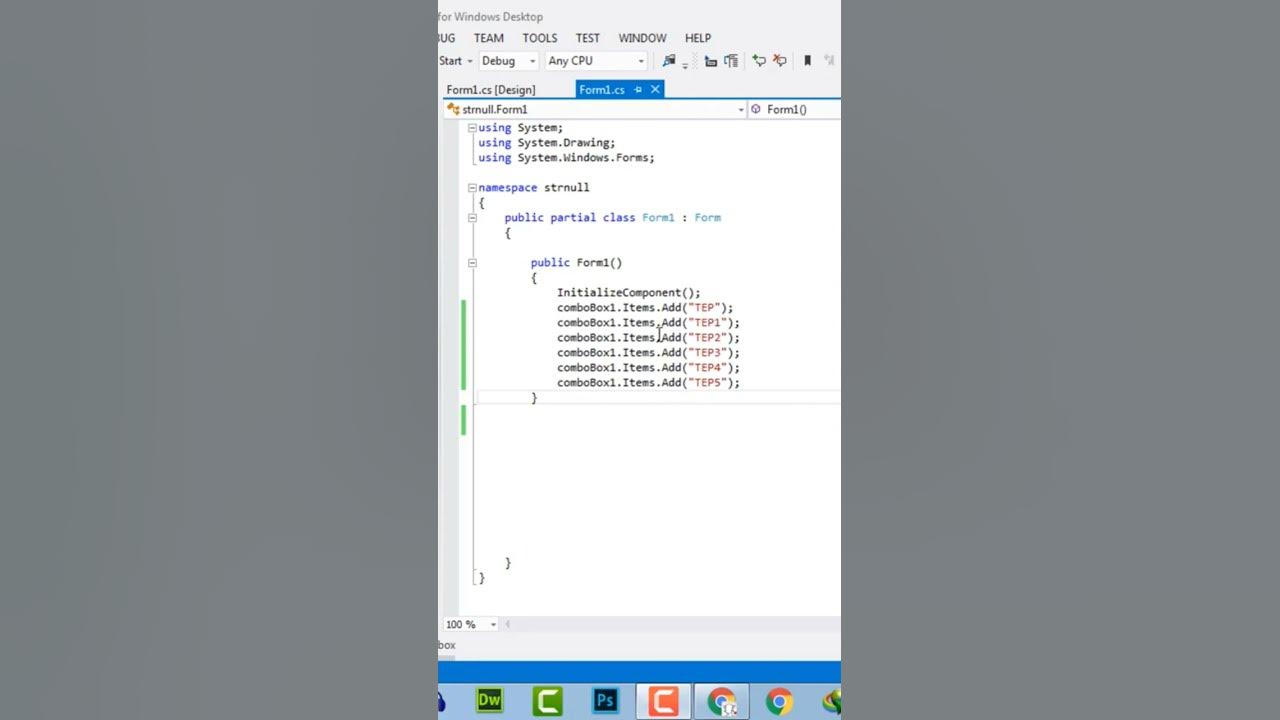This screenshot has width=1280, height=720.
Task: Close the Form1.cs tab
Action: [x=655, y=89]
